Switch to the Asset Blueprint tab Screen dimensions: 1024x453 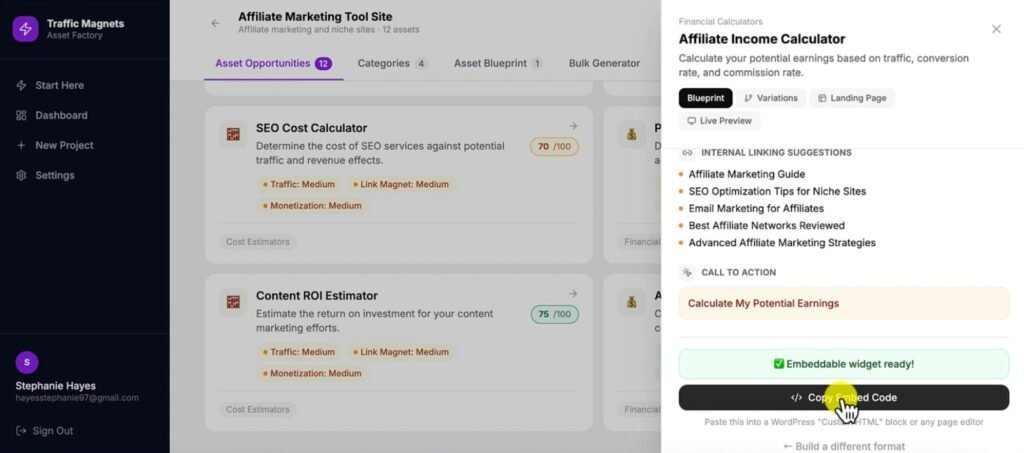tap(497, 63)
